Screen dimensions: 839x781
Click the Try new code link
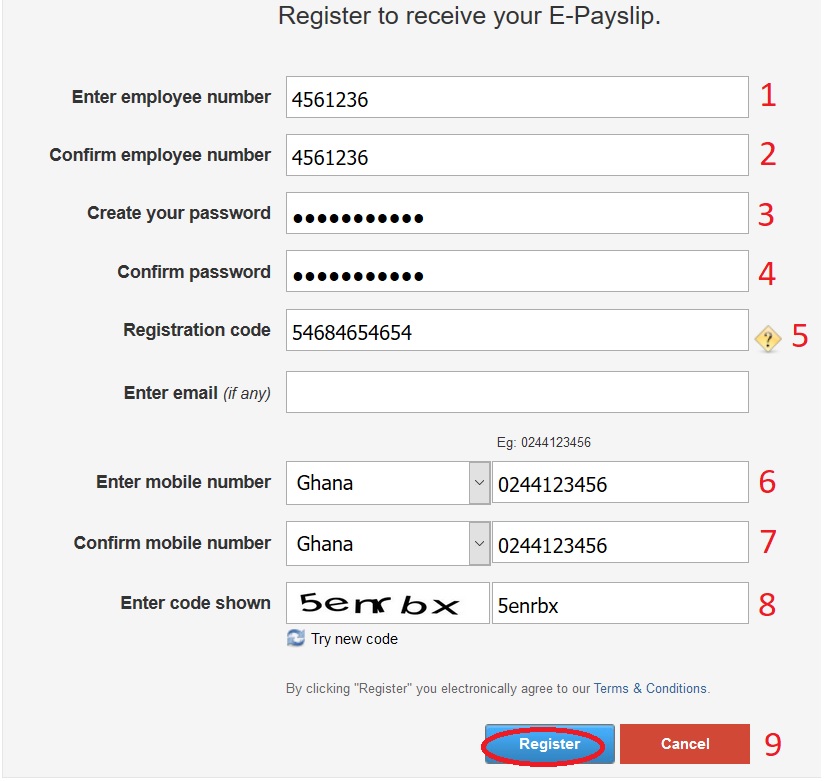[x=354, y=639]
